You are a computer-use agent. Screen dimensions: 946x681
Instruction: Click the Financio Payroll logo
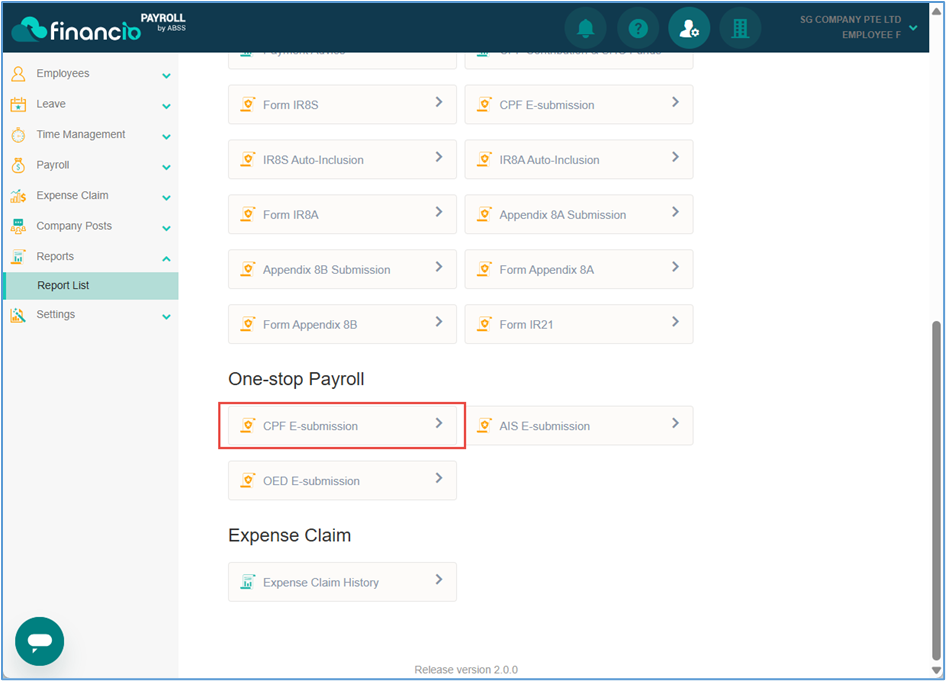pos(100,27)
